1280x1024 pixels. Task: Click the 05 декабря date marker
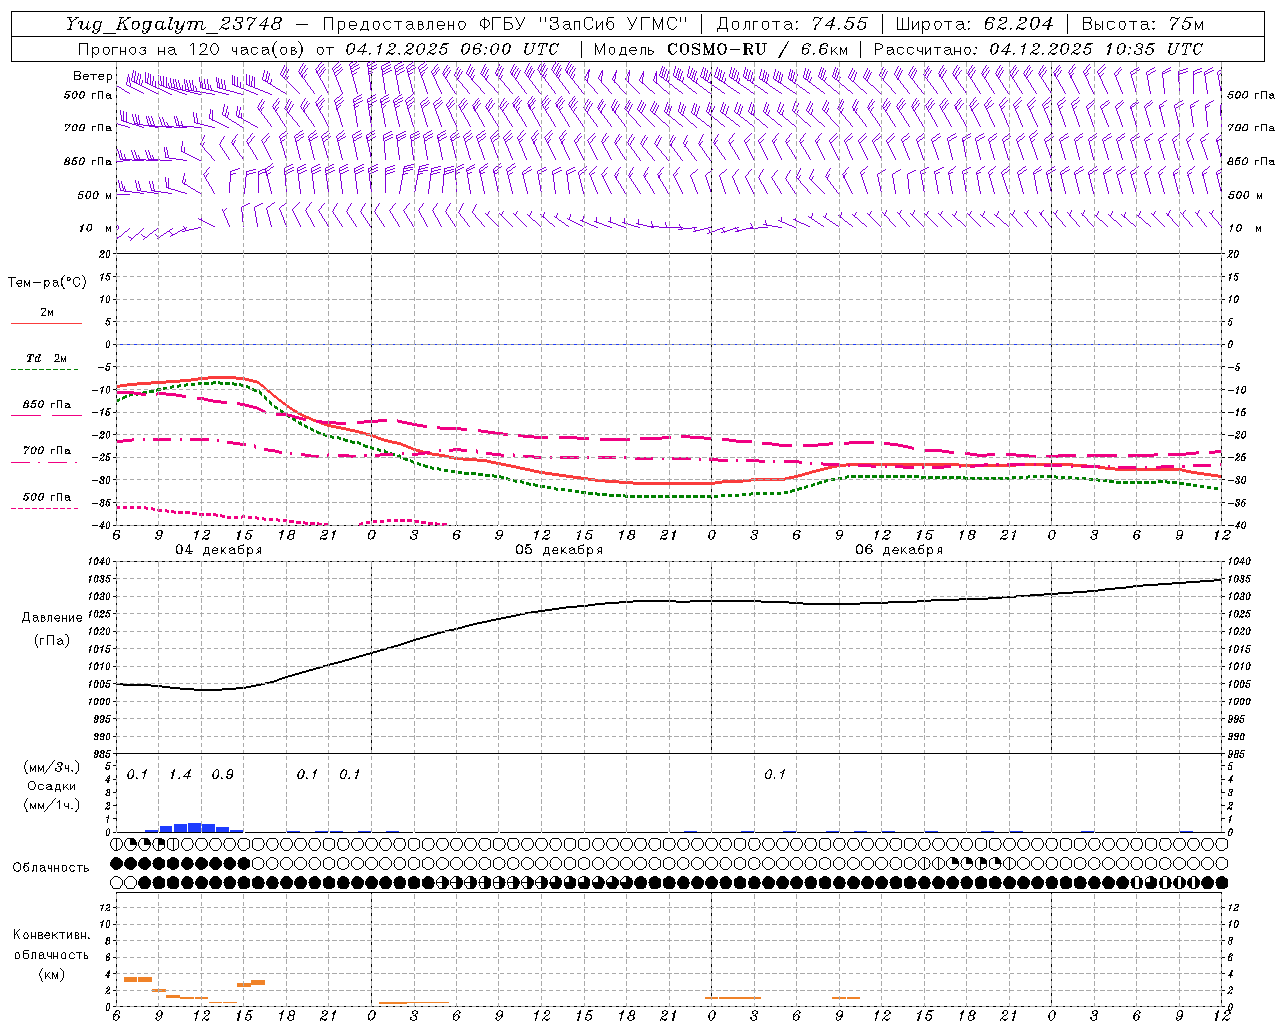tap(558, 550)
